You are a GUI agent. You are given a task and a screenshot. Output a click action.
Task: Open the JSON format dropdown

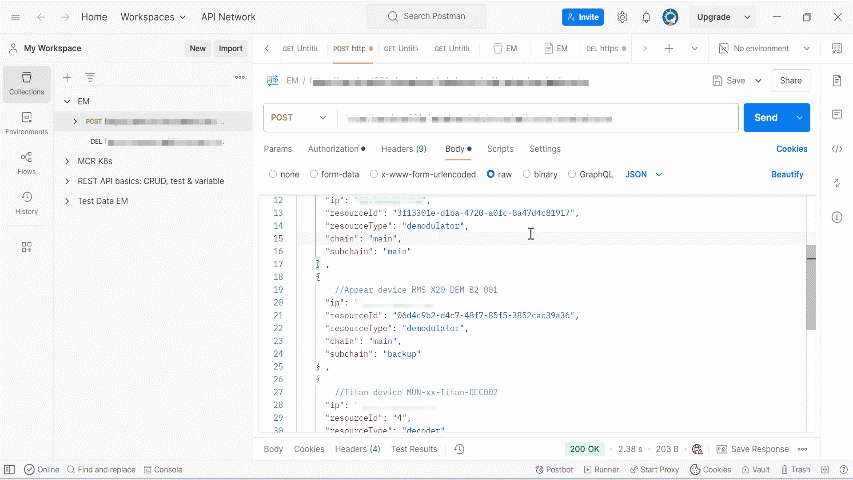click(x=644, y=175)
